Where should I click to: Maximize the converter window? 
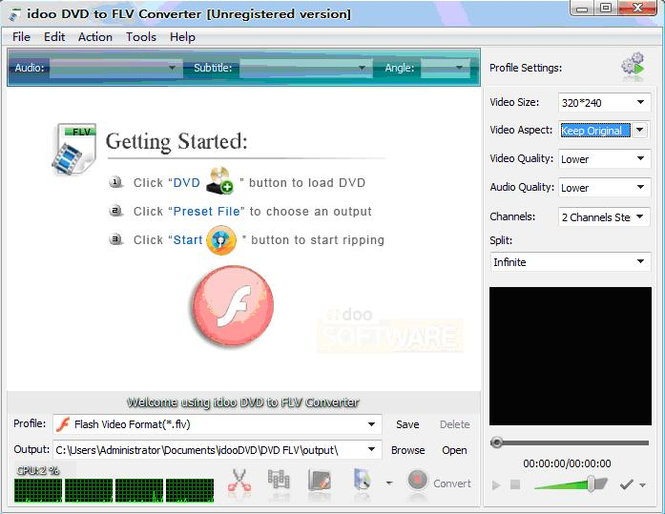click(606, 8)
